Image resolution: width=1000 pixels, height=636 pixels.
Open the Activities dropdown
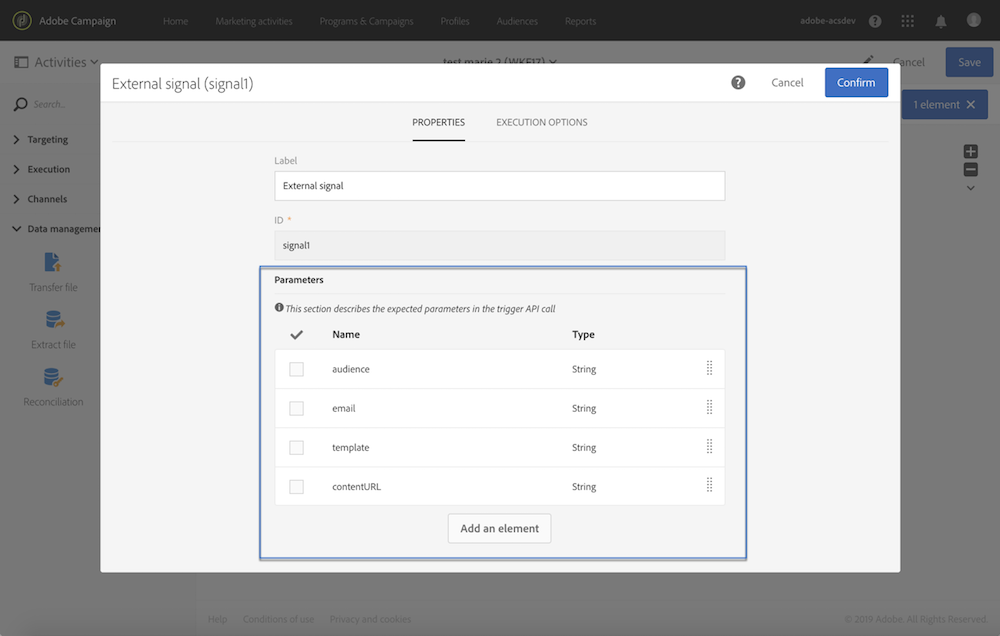click(66, 62)
